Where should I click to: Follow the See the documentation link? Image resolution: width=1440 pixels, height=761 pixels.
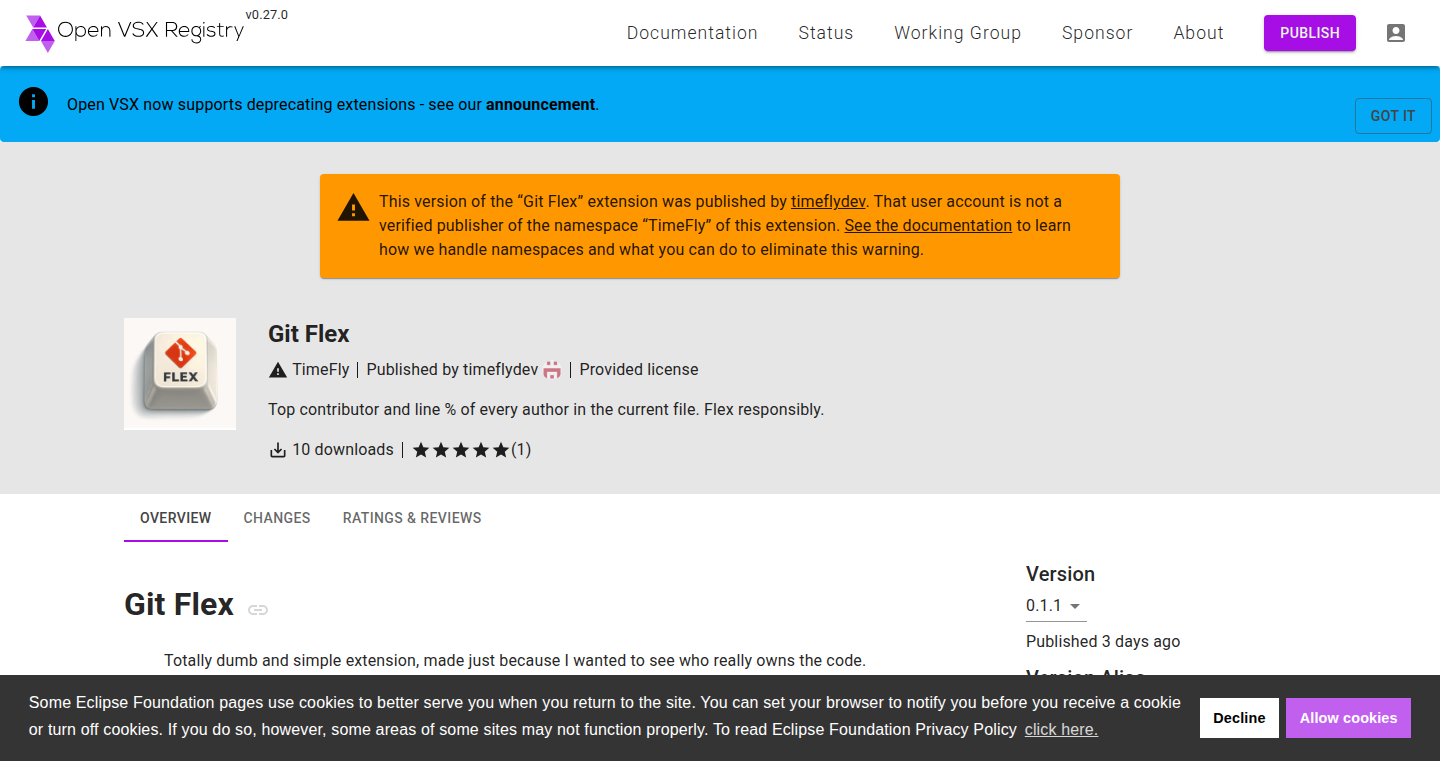[x=928, y=226]
